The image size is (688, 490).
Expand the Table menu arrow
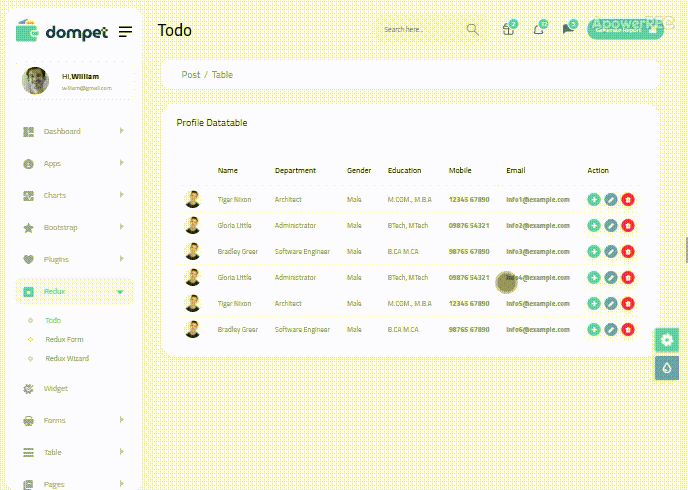click(122, 452)
